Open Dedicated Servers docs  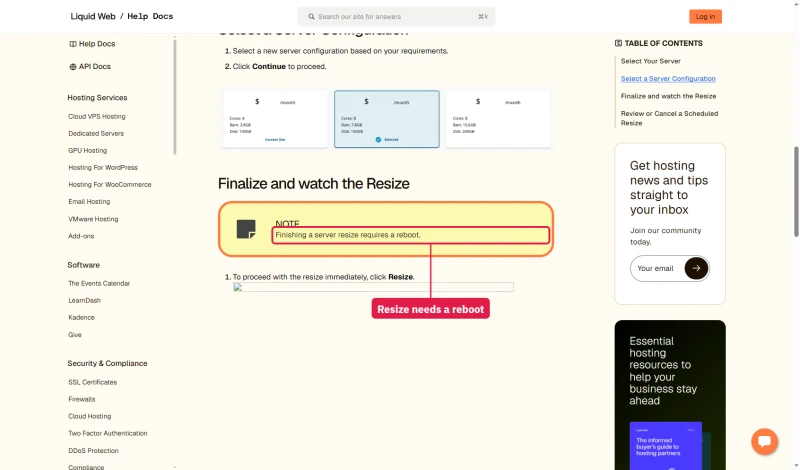click(96, 134)
